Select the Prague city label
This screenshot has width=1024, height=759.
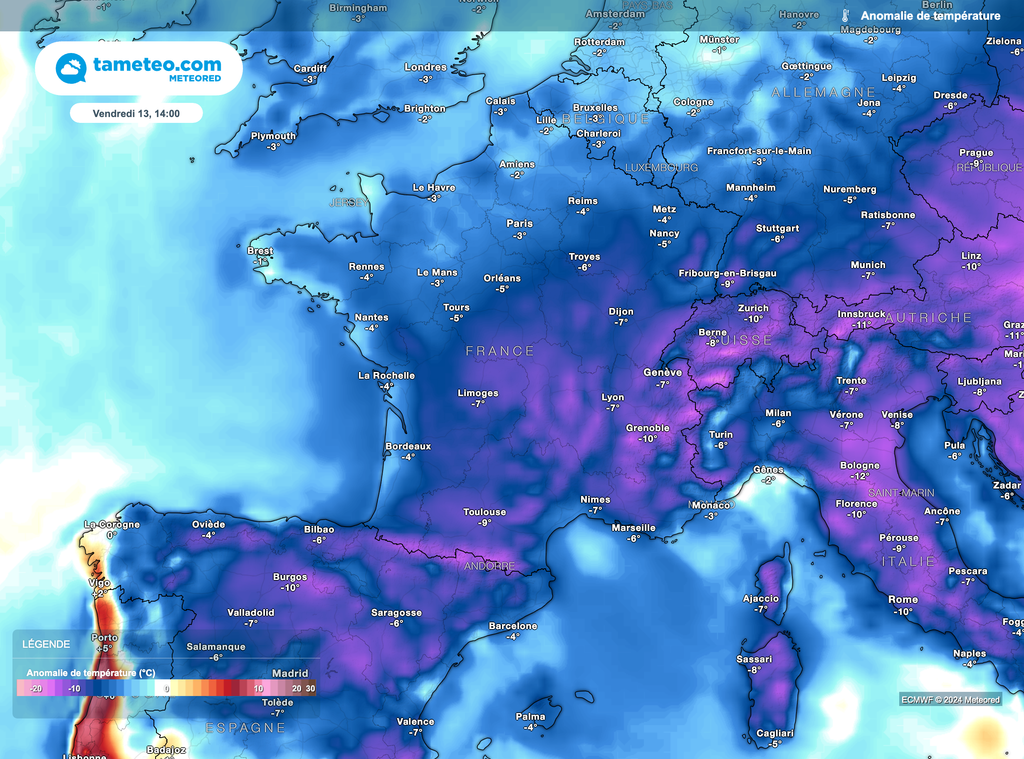coord(976,153)
